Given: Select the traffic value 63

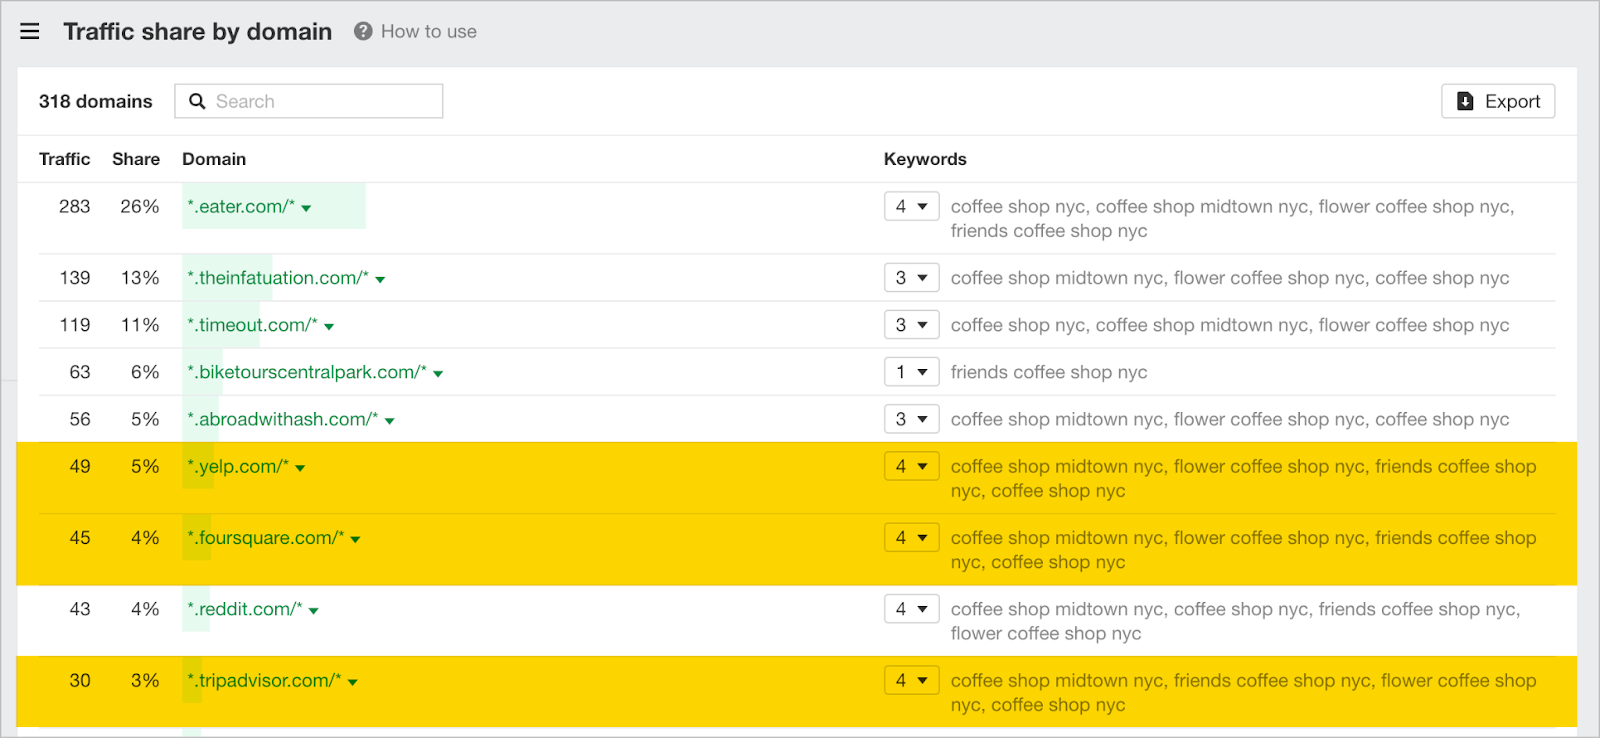Looking at the screenshot, I should 80,372.
